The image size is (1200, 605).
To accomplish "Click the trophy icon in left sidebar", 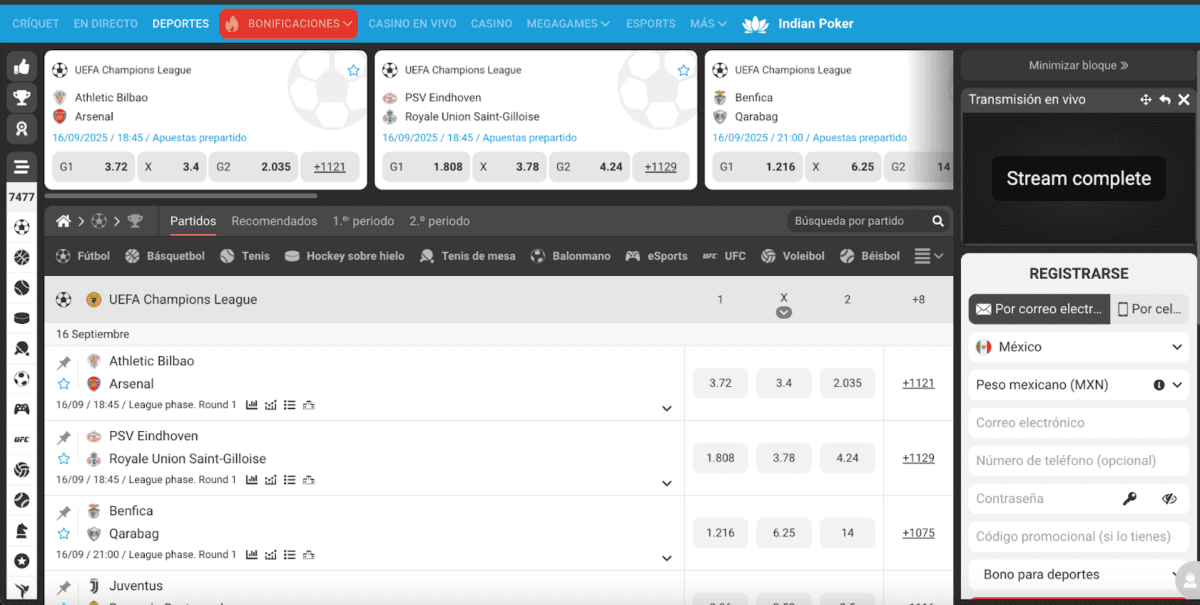I will coord(21,98).
